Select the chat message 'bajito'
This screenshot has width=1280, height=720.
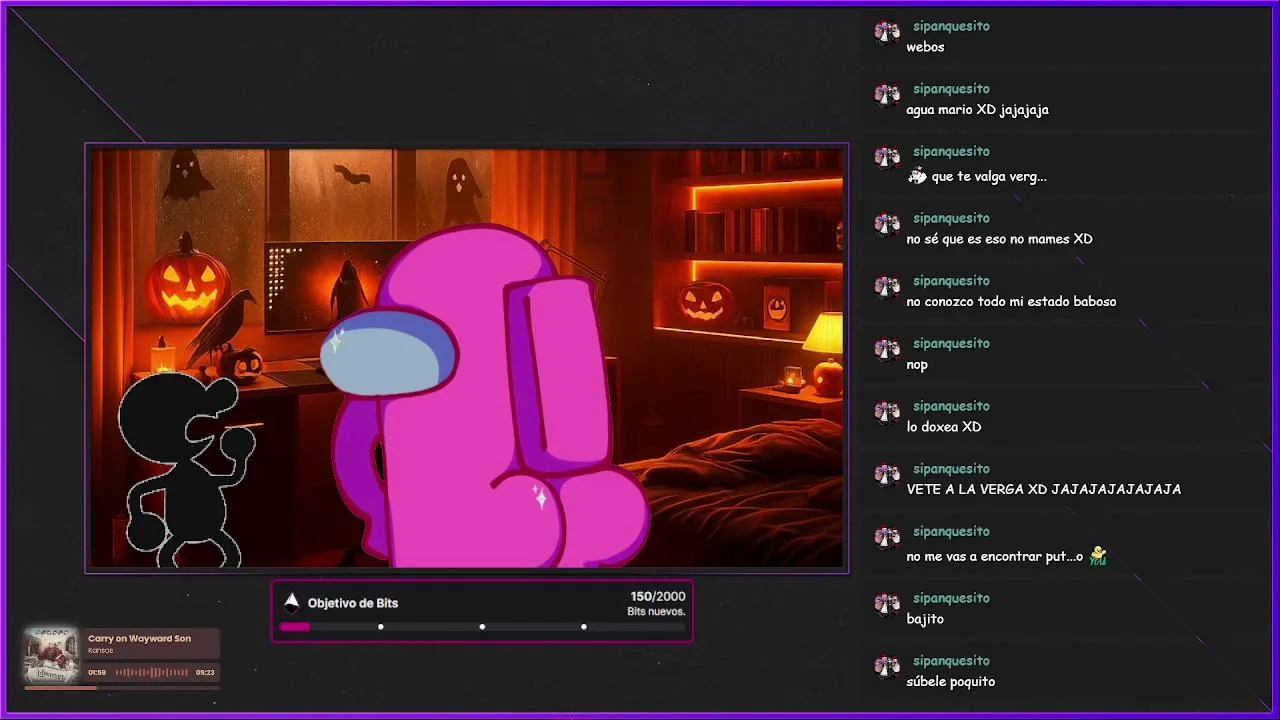(x=925, y=619)
